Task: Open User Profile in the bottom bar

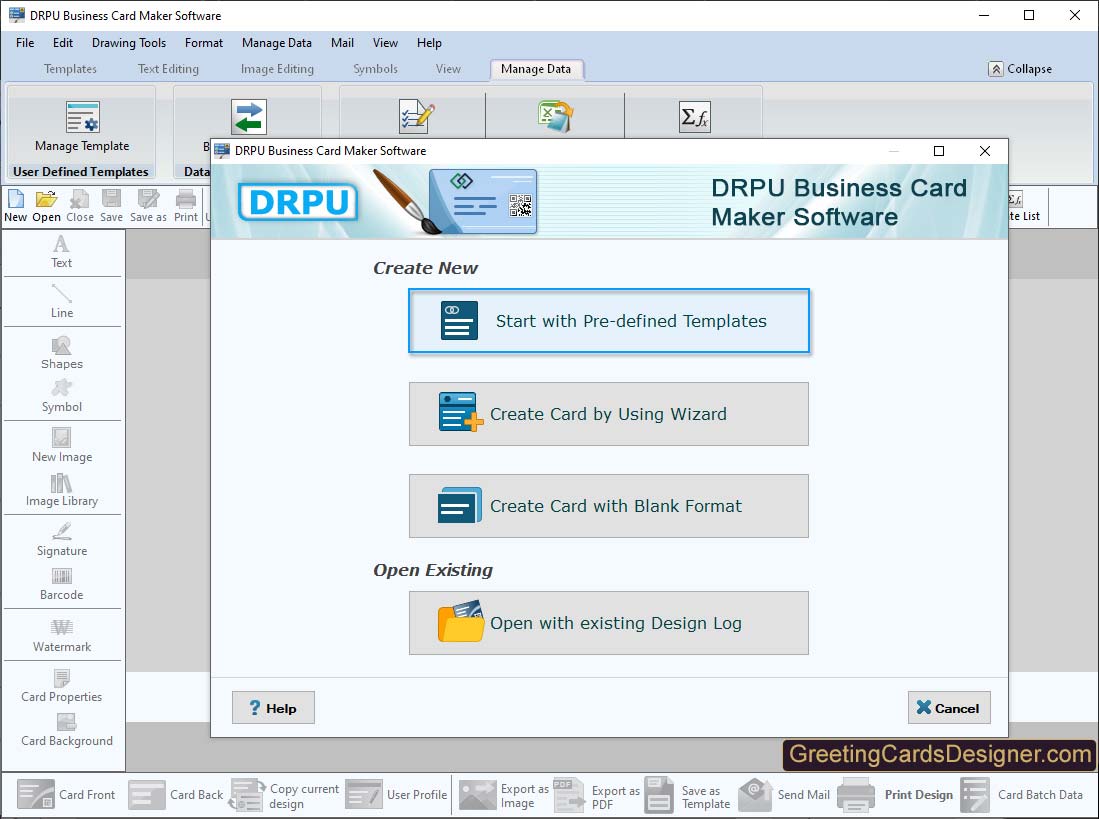Action: pos(396,794)
